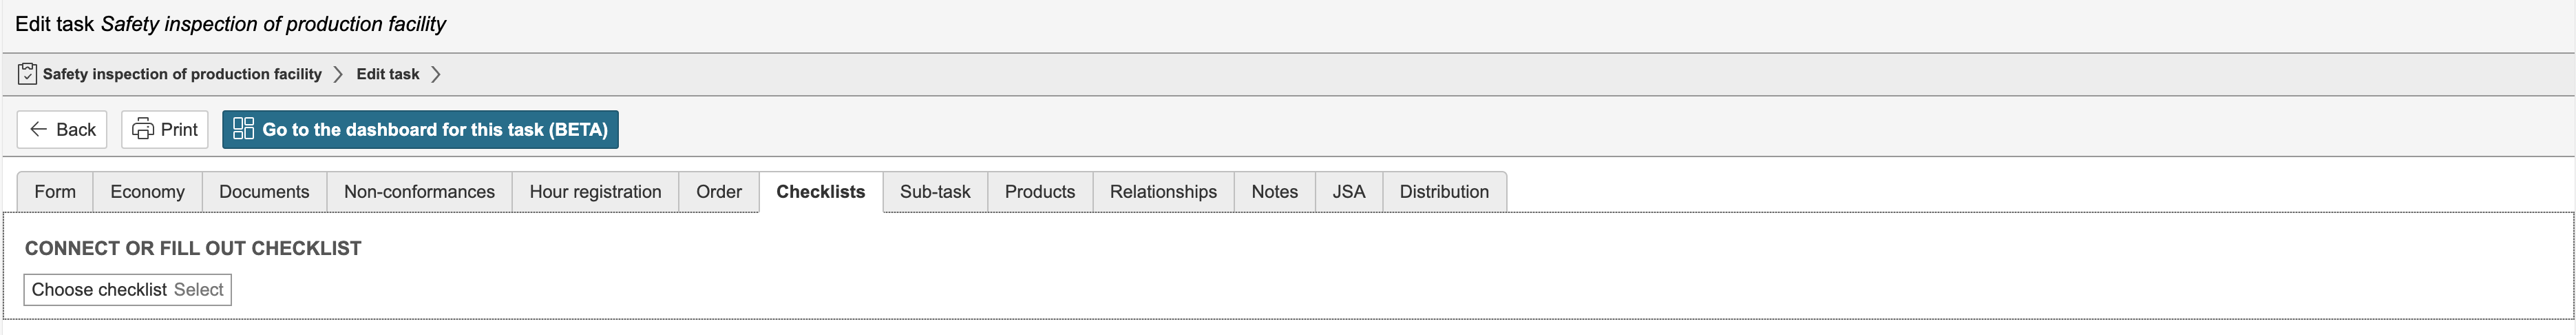The height and width of the screenshot is (335, 2576).
Task: Switch to the Form tab
Action: [x=55, y=192]
